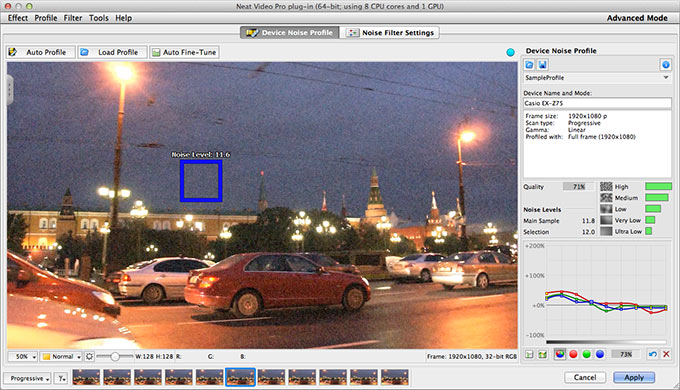This screenshot has width=680, height=390.
Task: Click the Cancel button
Action: (585, 377)
